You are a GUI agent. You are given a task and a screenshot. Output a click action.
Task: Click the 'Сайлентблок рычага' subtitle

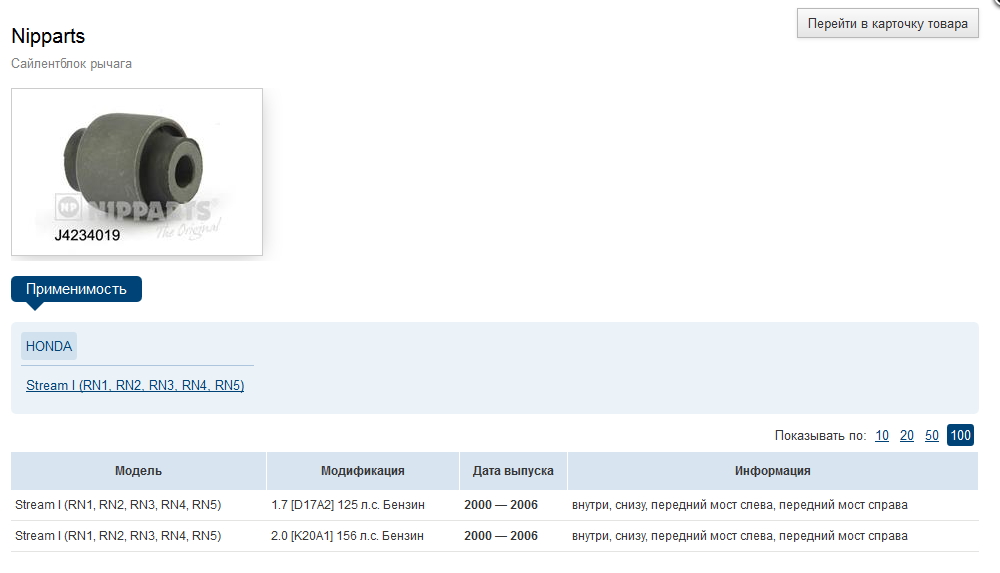71,64
